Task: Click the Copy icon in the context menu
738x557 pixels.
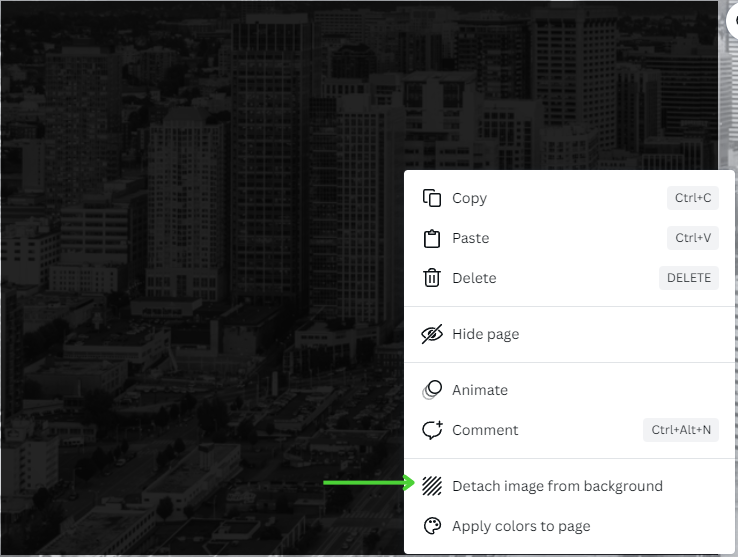Action: tap(432, 198)
